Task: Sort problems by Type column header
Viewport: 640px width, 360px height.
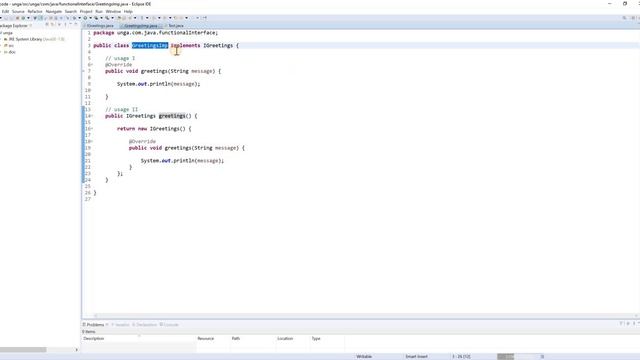Action: tap(327, 338)
